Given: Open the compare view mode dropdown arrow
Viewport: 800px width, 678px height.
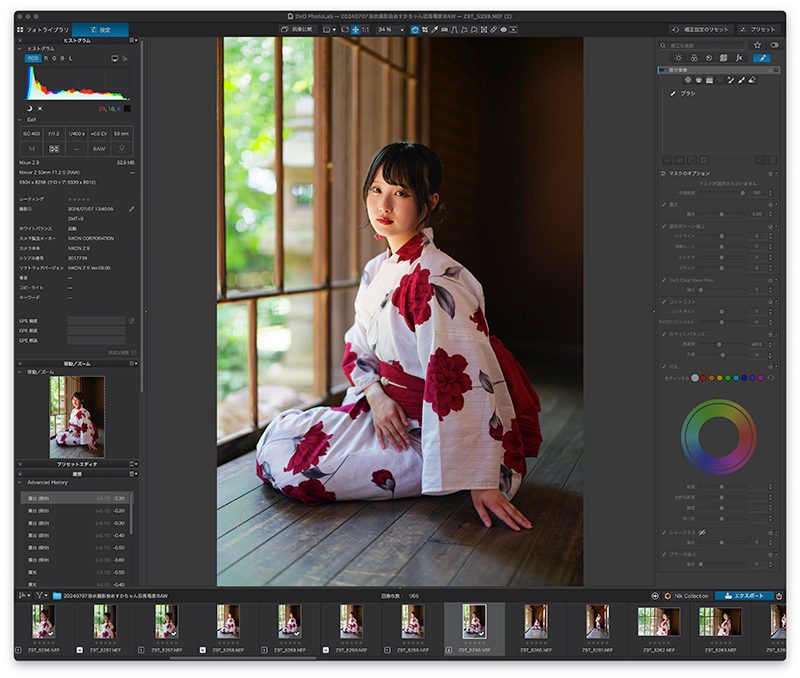Looking at the screenshot, I should (x=335, y=30).
